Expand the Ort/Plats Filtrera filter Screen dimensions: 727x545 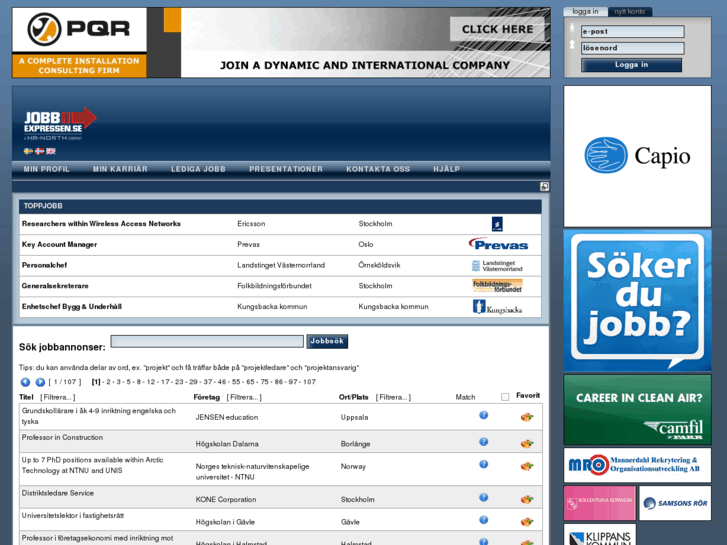pos(393,398)
